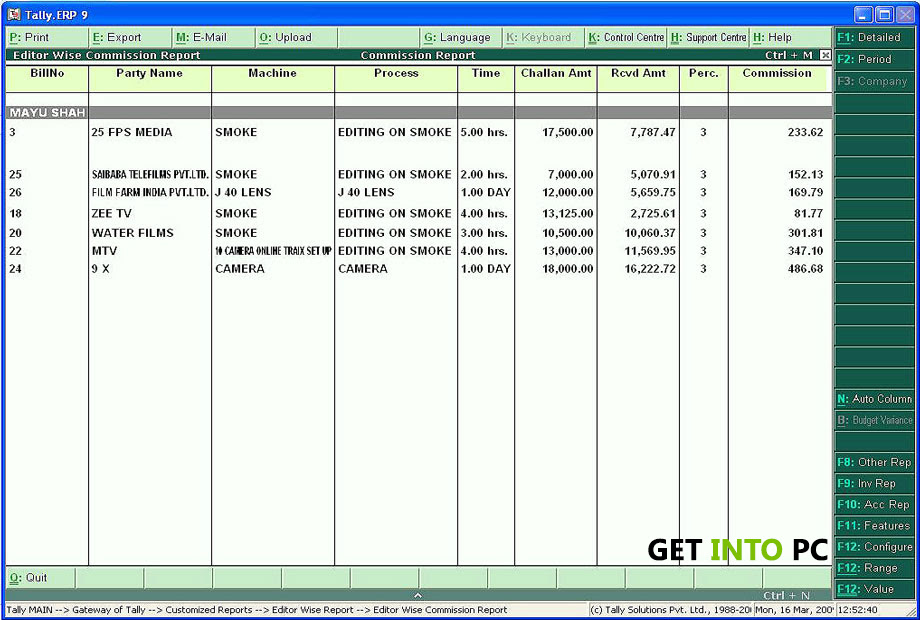Screen dimensions: 920x620
Task: Click the Ctrl + N label
Action: (787, 595)
